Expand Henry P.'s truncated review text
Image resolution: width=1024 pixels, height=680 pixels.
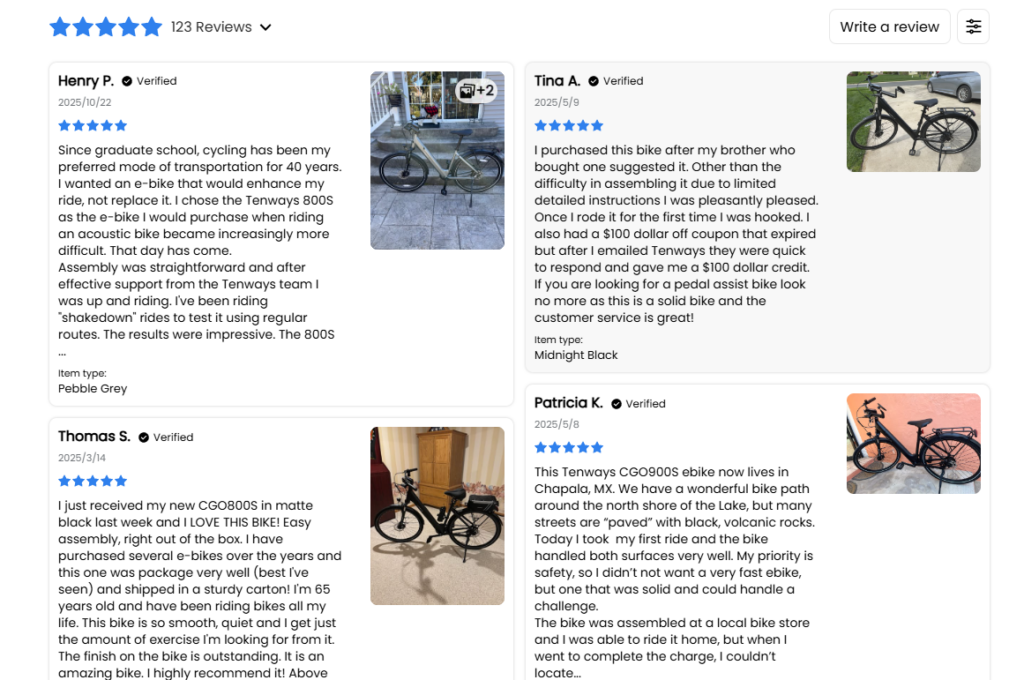[64, 354]
